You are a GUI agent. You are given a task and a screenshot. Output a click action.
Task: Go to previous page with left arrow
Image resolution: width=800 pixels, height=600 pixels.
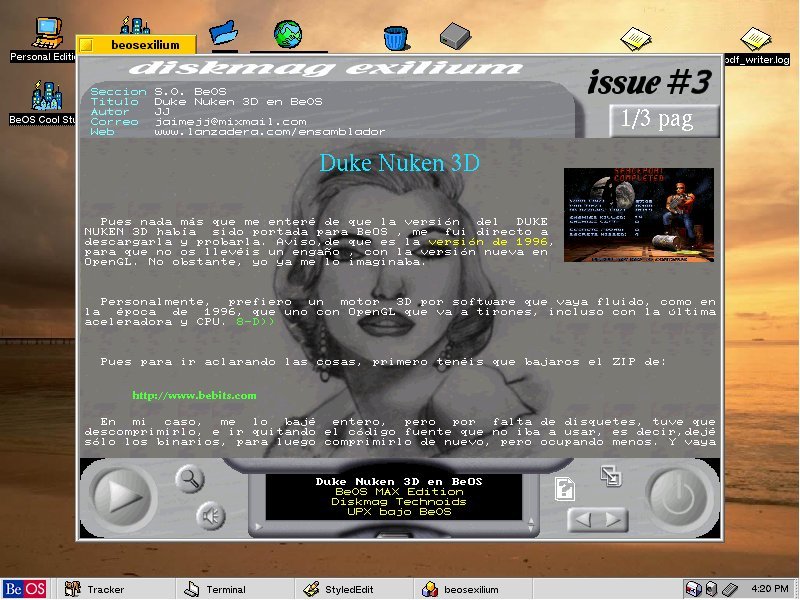[583, 520]
